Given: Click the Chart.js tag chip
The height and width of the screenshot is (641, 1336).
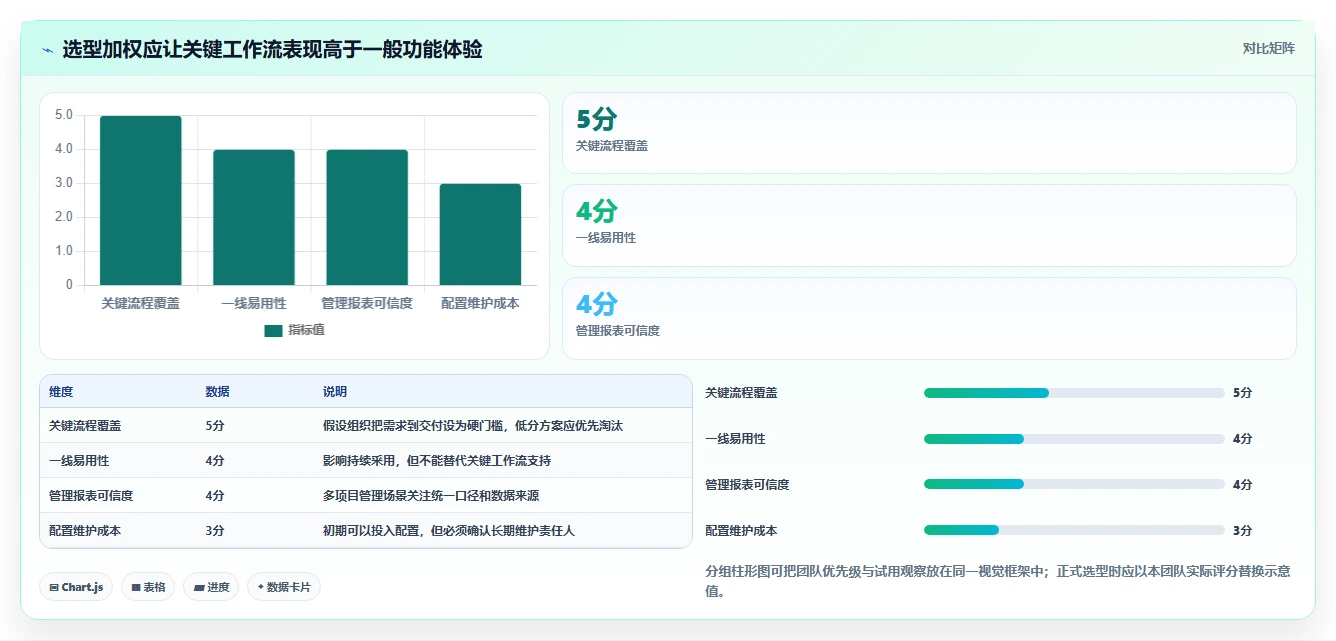Looking at the screenshot, I should pos(76,587).
